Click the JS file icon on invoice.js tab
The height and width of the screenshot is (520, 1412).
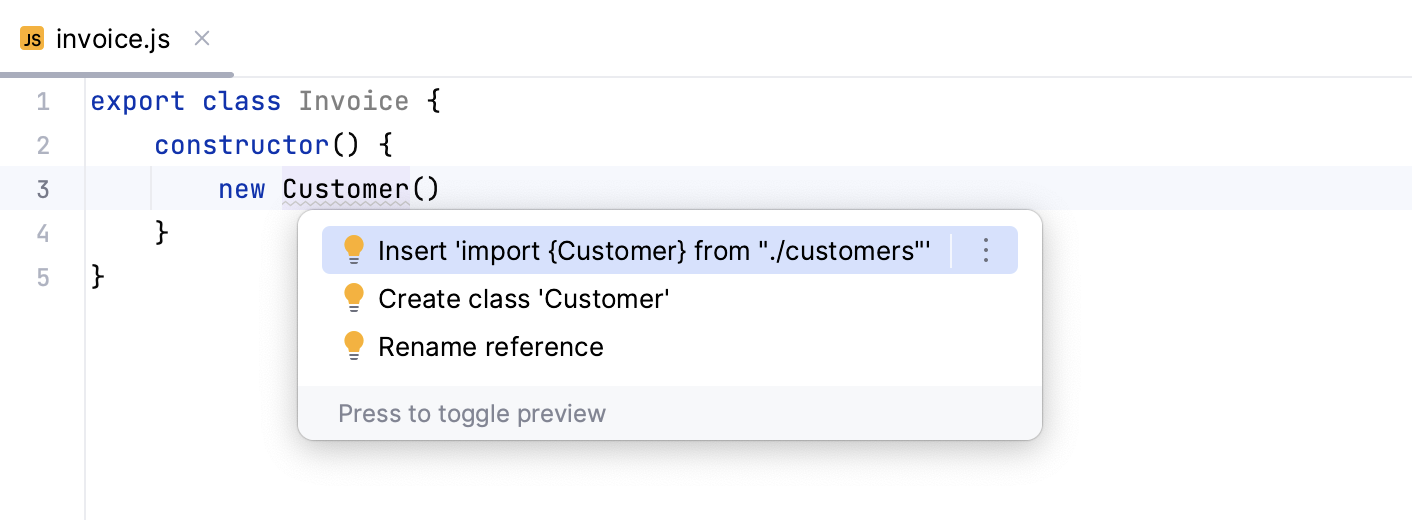pyautogui.click(x=32, y=39)
